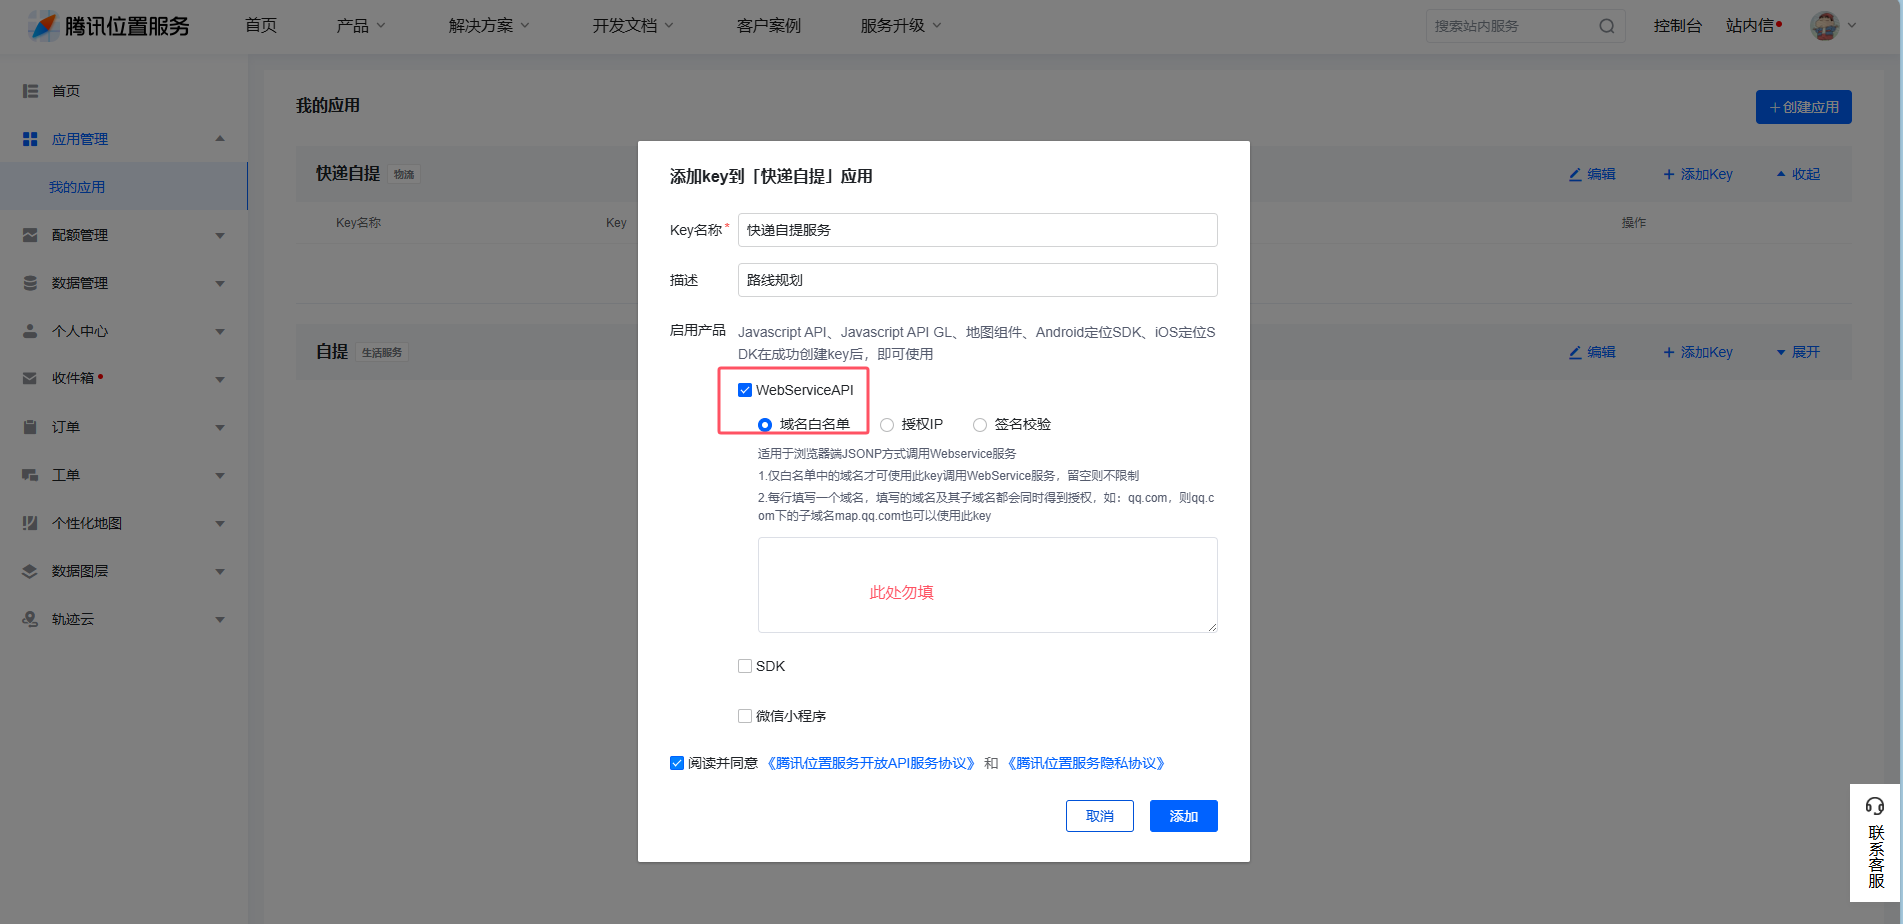Click the user avatar icon
Viewport: 1903px width, 924px height.
point(1825,26)
